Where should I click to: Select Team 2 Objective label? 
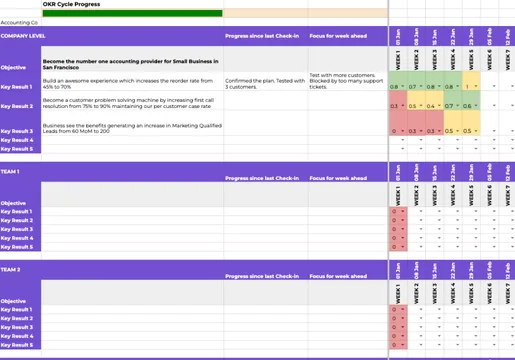13,301
